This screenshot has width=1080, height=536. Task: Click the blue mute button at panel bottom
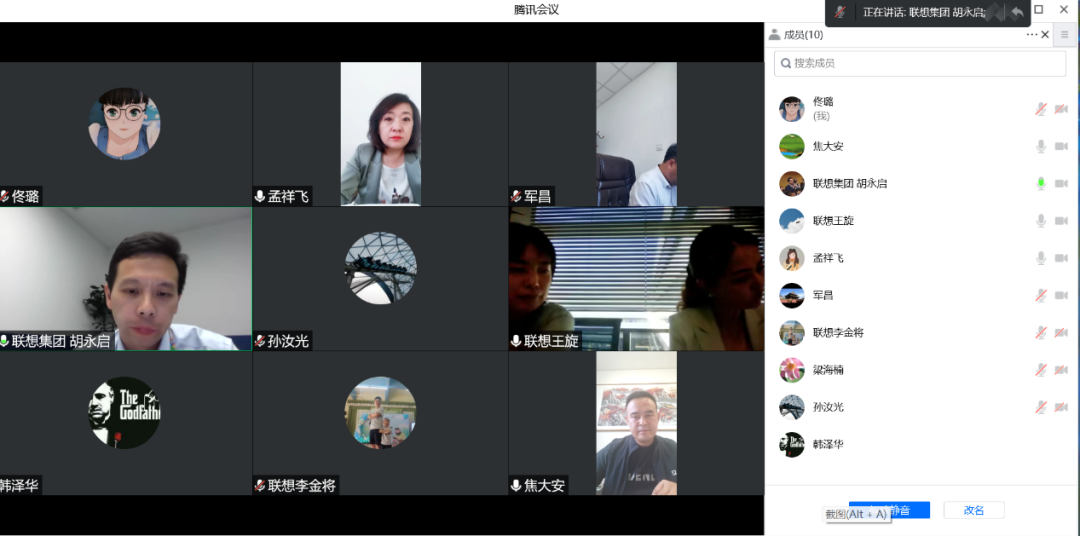click(889, 510)
